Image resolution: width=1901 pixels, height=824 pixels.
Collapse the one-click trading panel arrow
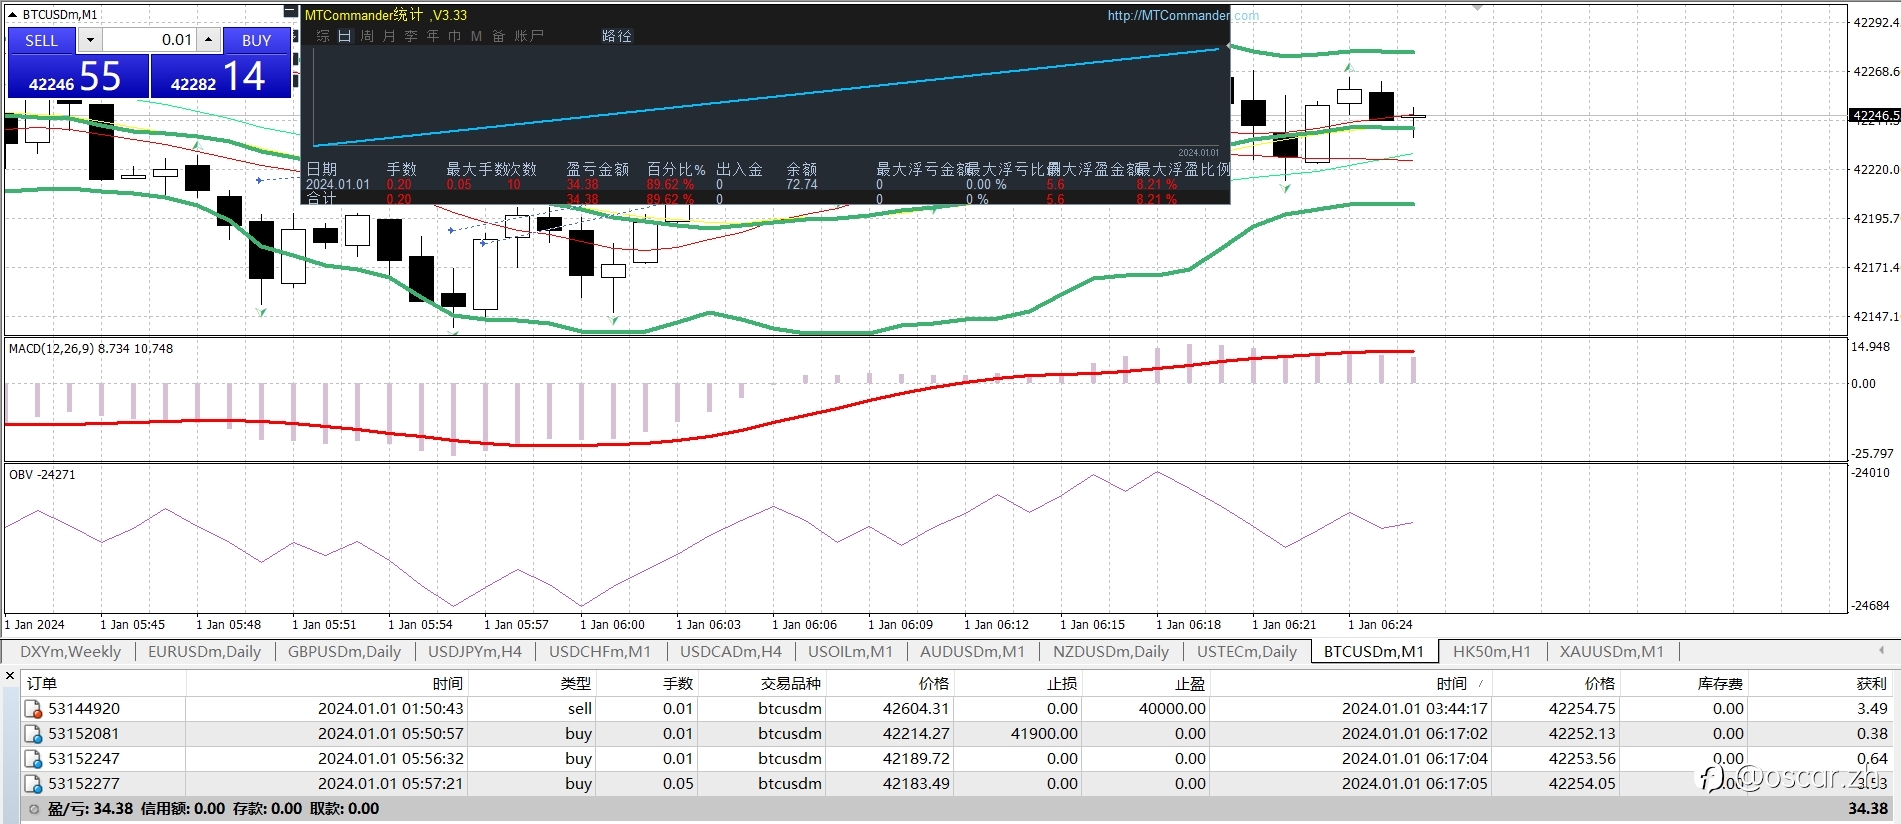click(x=13, y=15)
